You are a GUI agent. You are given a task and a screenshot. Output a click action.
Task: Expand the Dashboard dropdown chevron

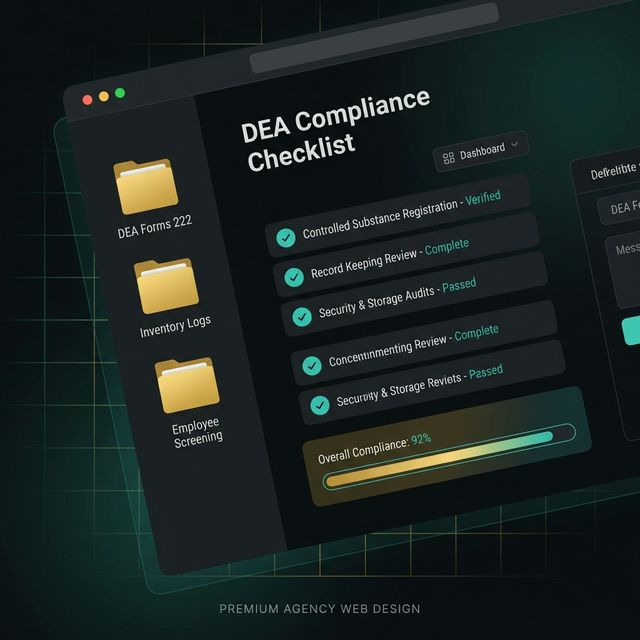(x=515, y=144)
